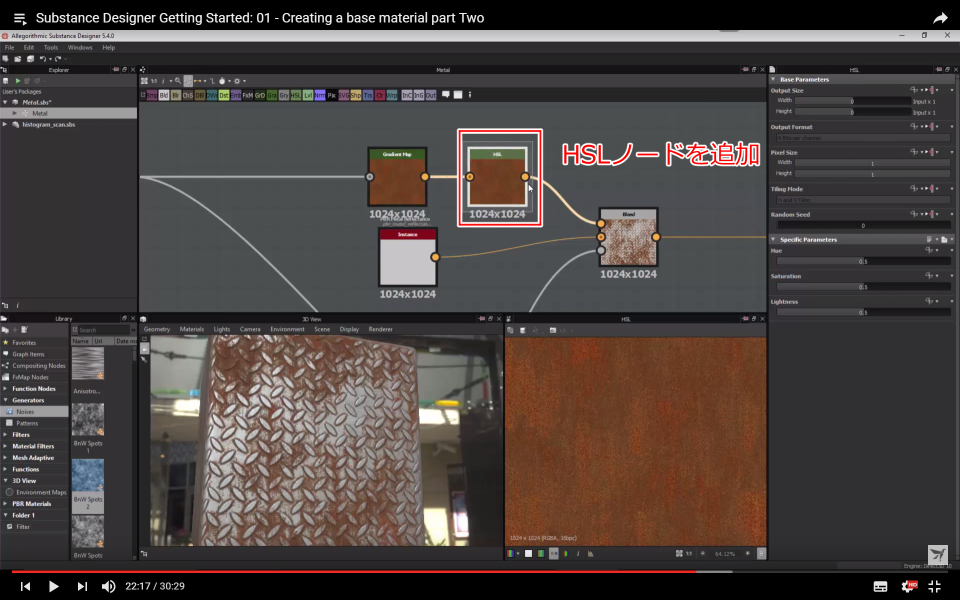Add a Shape node via Shp icon
Viewport: 960px width, 600px height.
tap(356, 96)
